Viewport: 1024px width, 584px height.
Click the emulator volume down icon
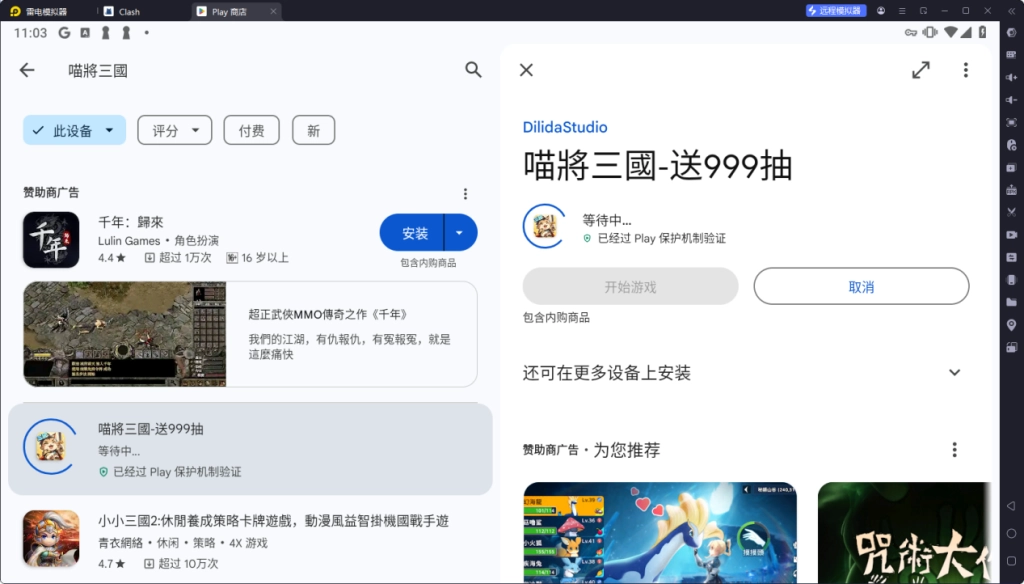click(x=1012, y=100)
